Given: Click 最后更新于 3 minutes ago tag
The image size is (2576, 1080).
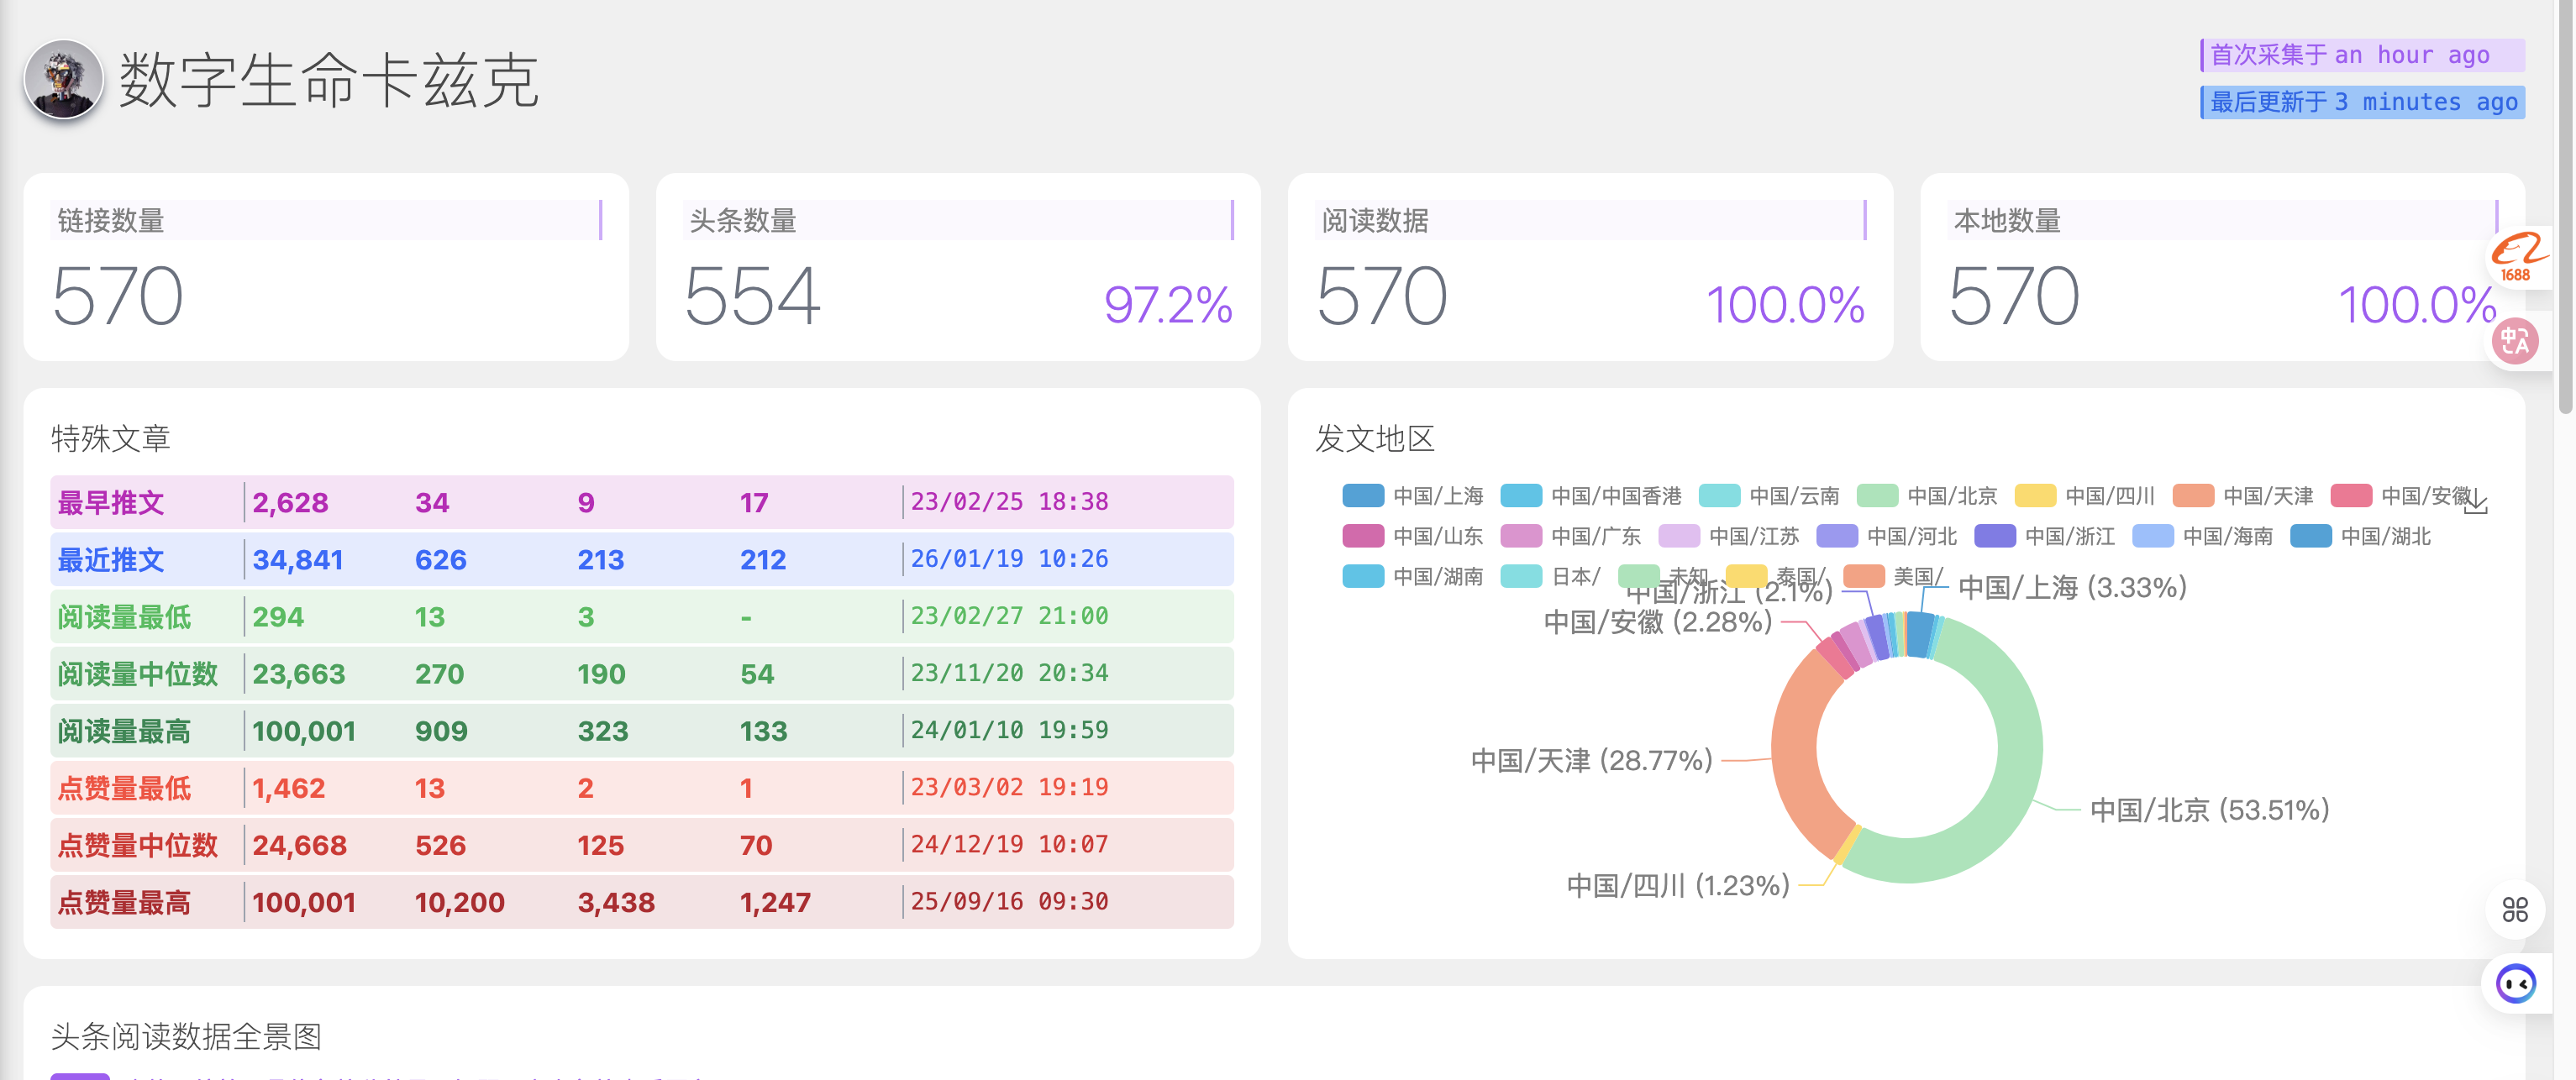Looking at the screenshot, I should point(2362,102).
